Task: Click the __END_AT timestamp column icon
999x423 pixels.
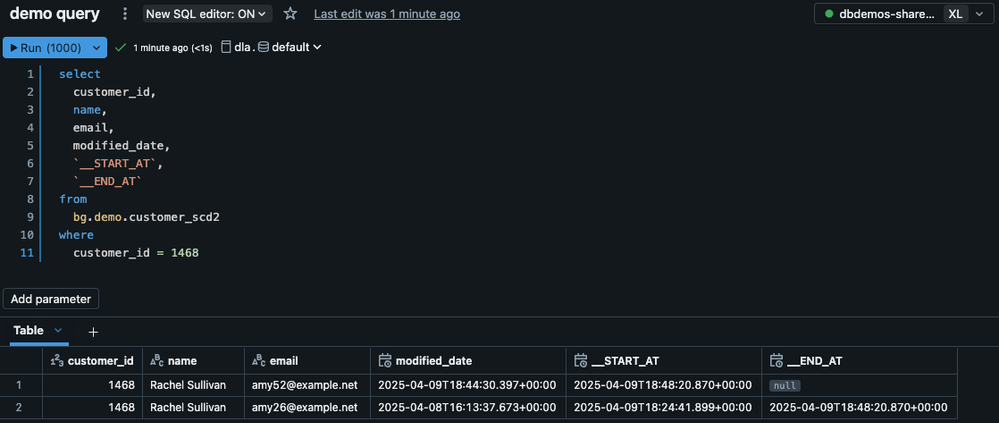Action: pos(776,361)
